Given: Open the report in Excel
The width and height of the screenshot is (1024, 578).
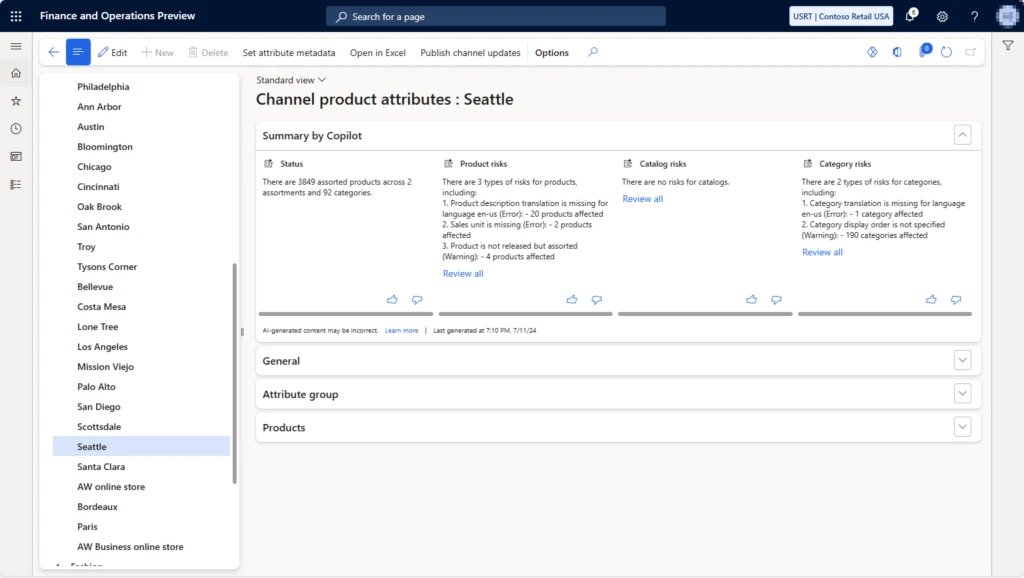Looking at the screenshot, I should tap(377, 52).
